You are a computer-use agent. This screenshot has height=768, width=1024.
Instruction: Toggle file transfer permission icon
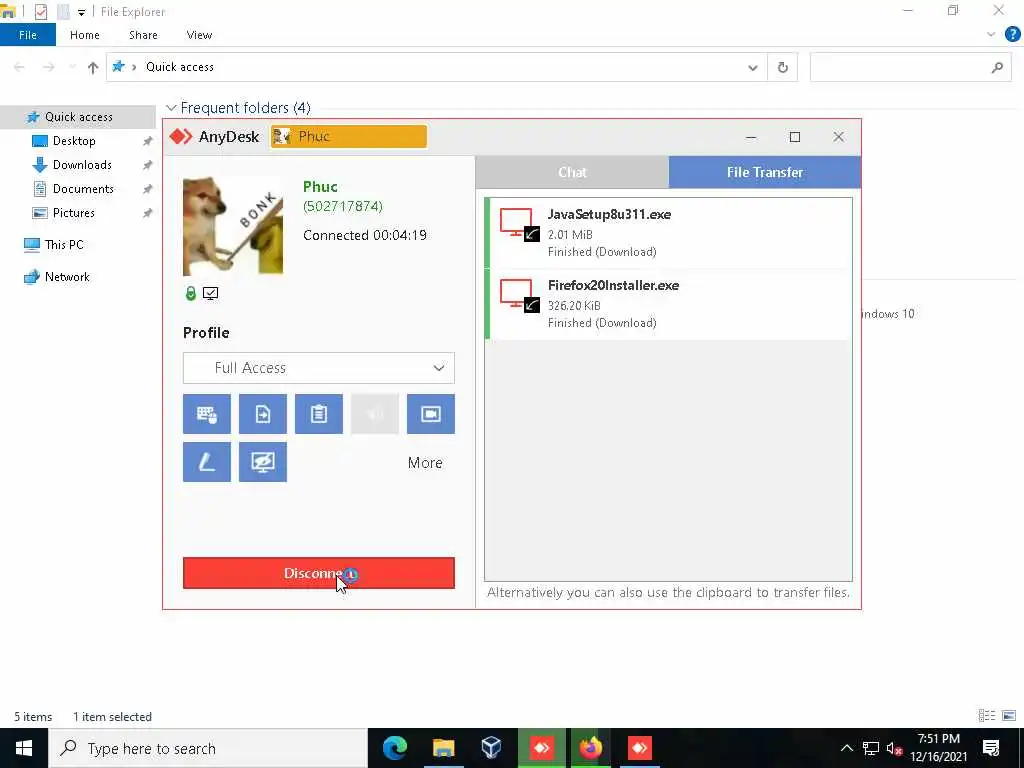pyautogui.click(x=263, y=414)
